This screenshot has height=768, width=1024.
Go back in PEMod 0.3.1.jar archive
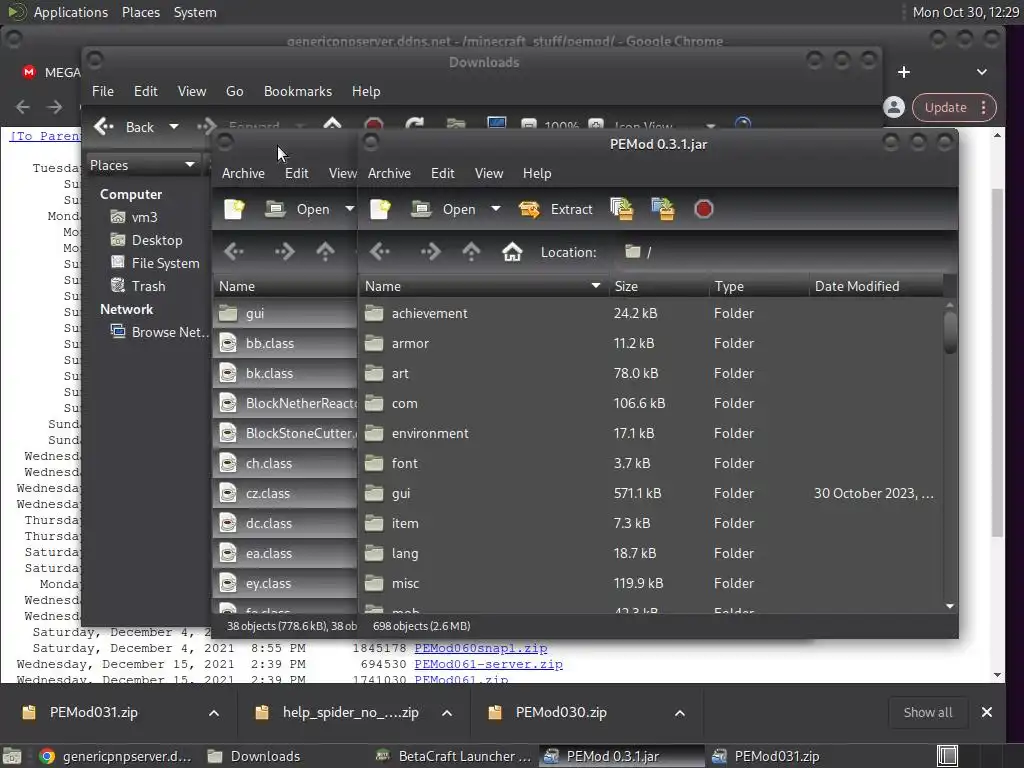tap(379, 252)
